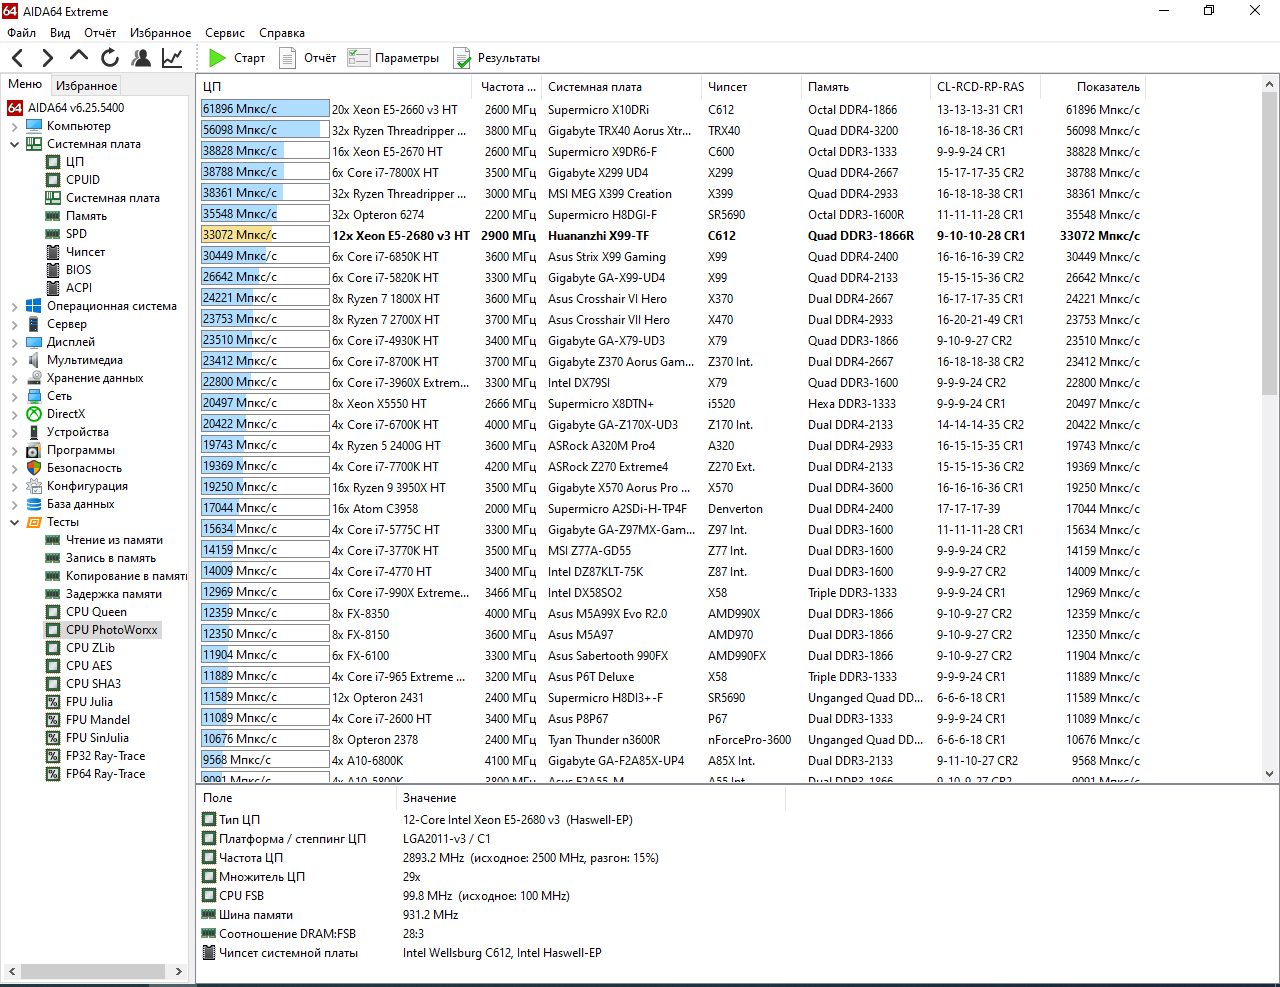1280x987 pixels.
Task: Open the line chart toolbar icon
Action: coord(172,58)
